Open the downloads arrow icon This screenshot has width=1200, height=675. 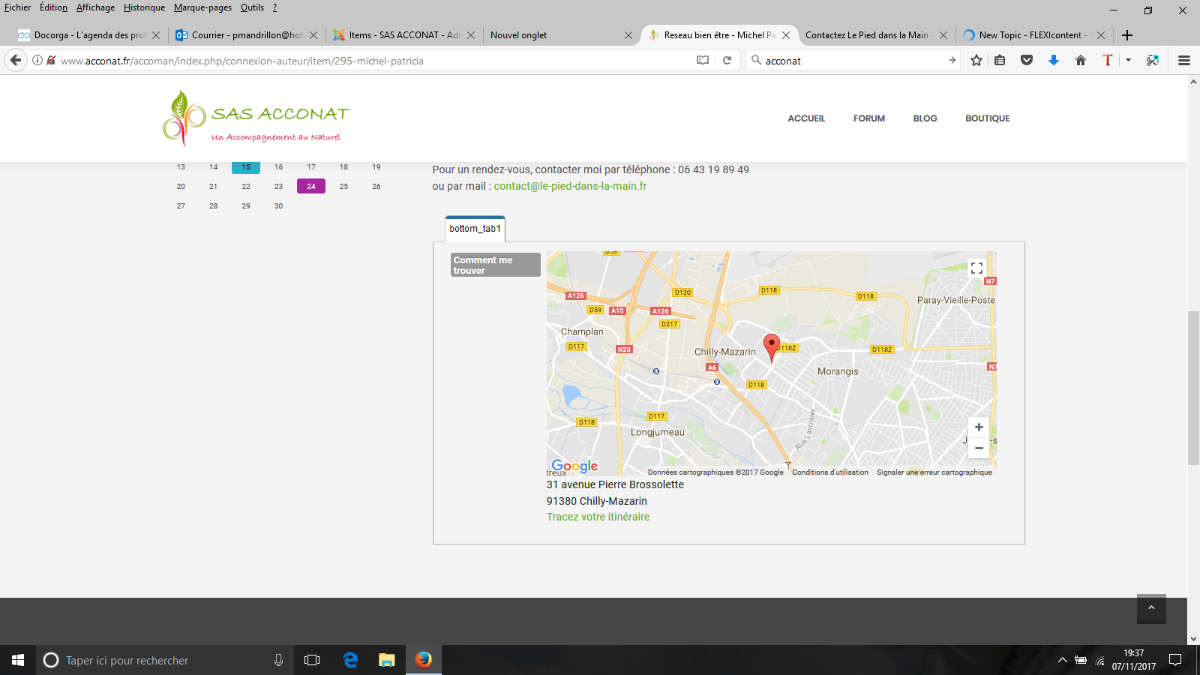click(1053, 60)
